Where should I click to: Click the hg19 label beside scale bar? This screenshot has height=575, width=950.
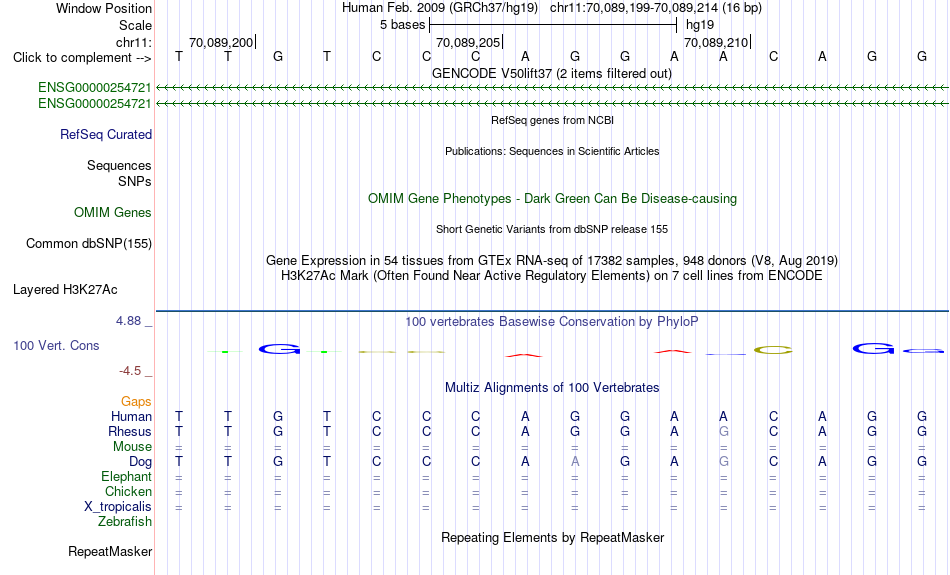click(x=700, y=25)
